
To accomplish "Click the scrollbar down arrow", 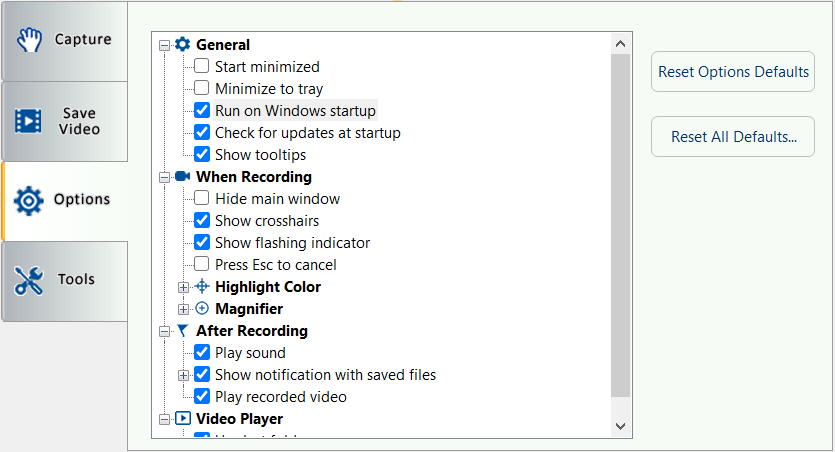I will pos(620,426).
